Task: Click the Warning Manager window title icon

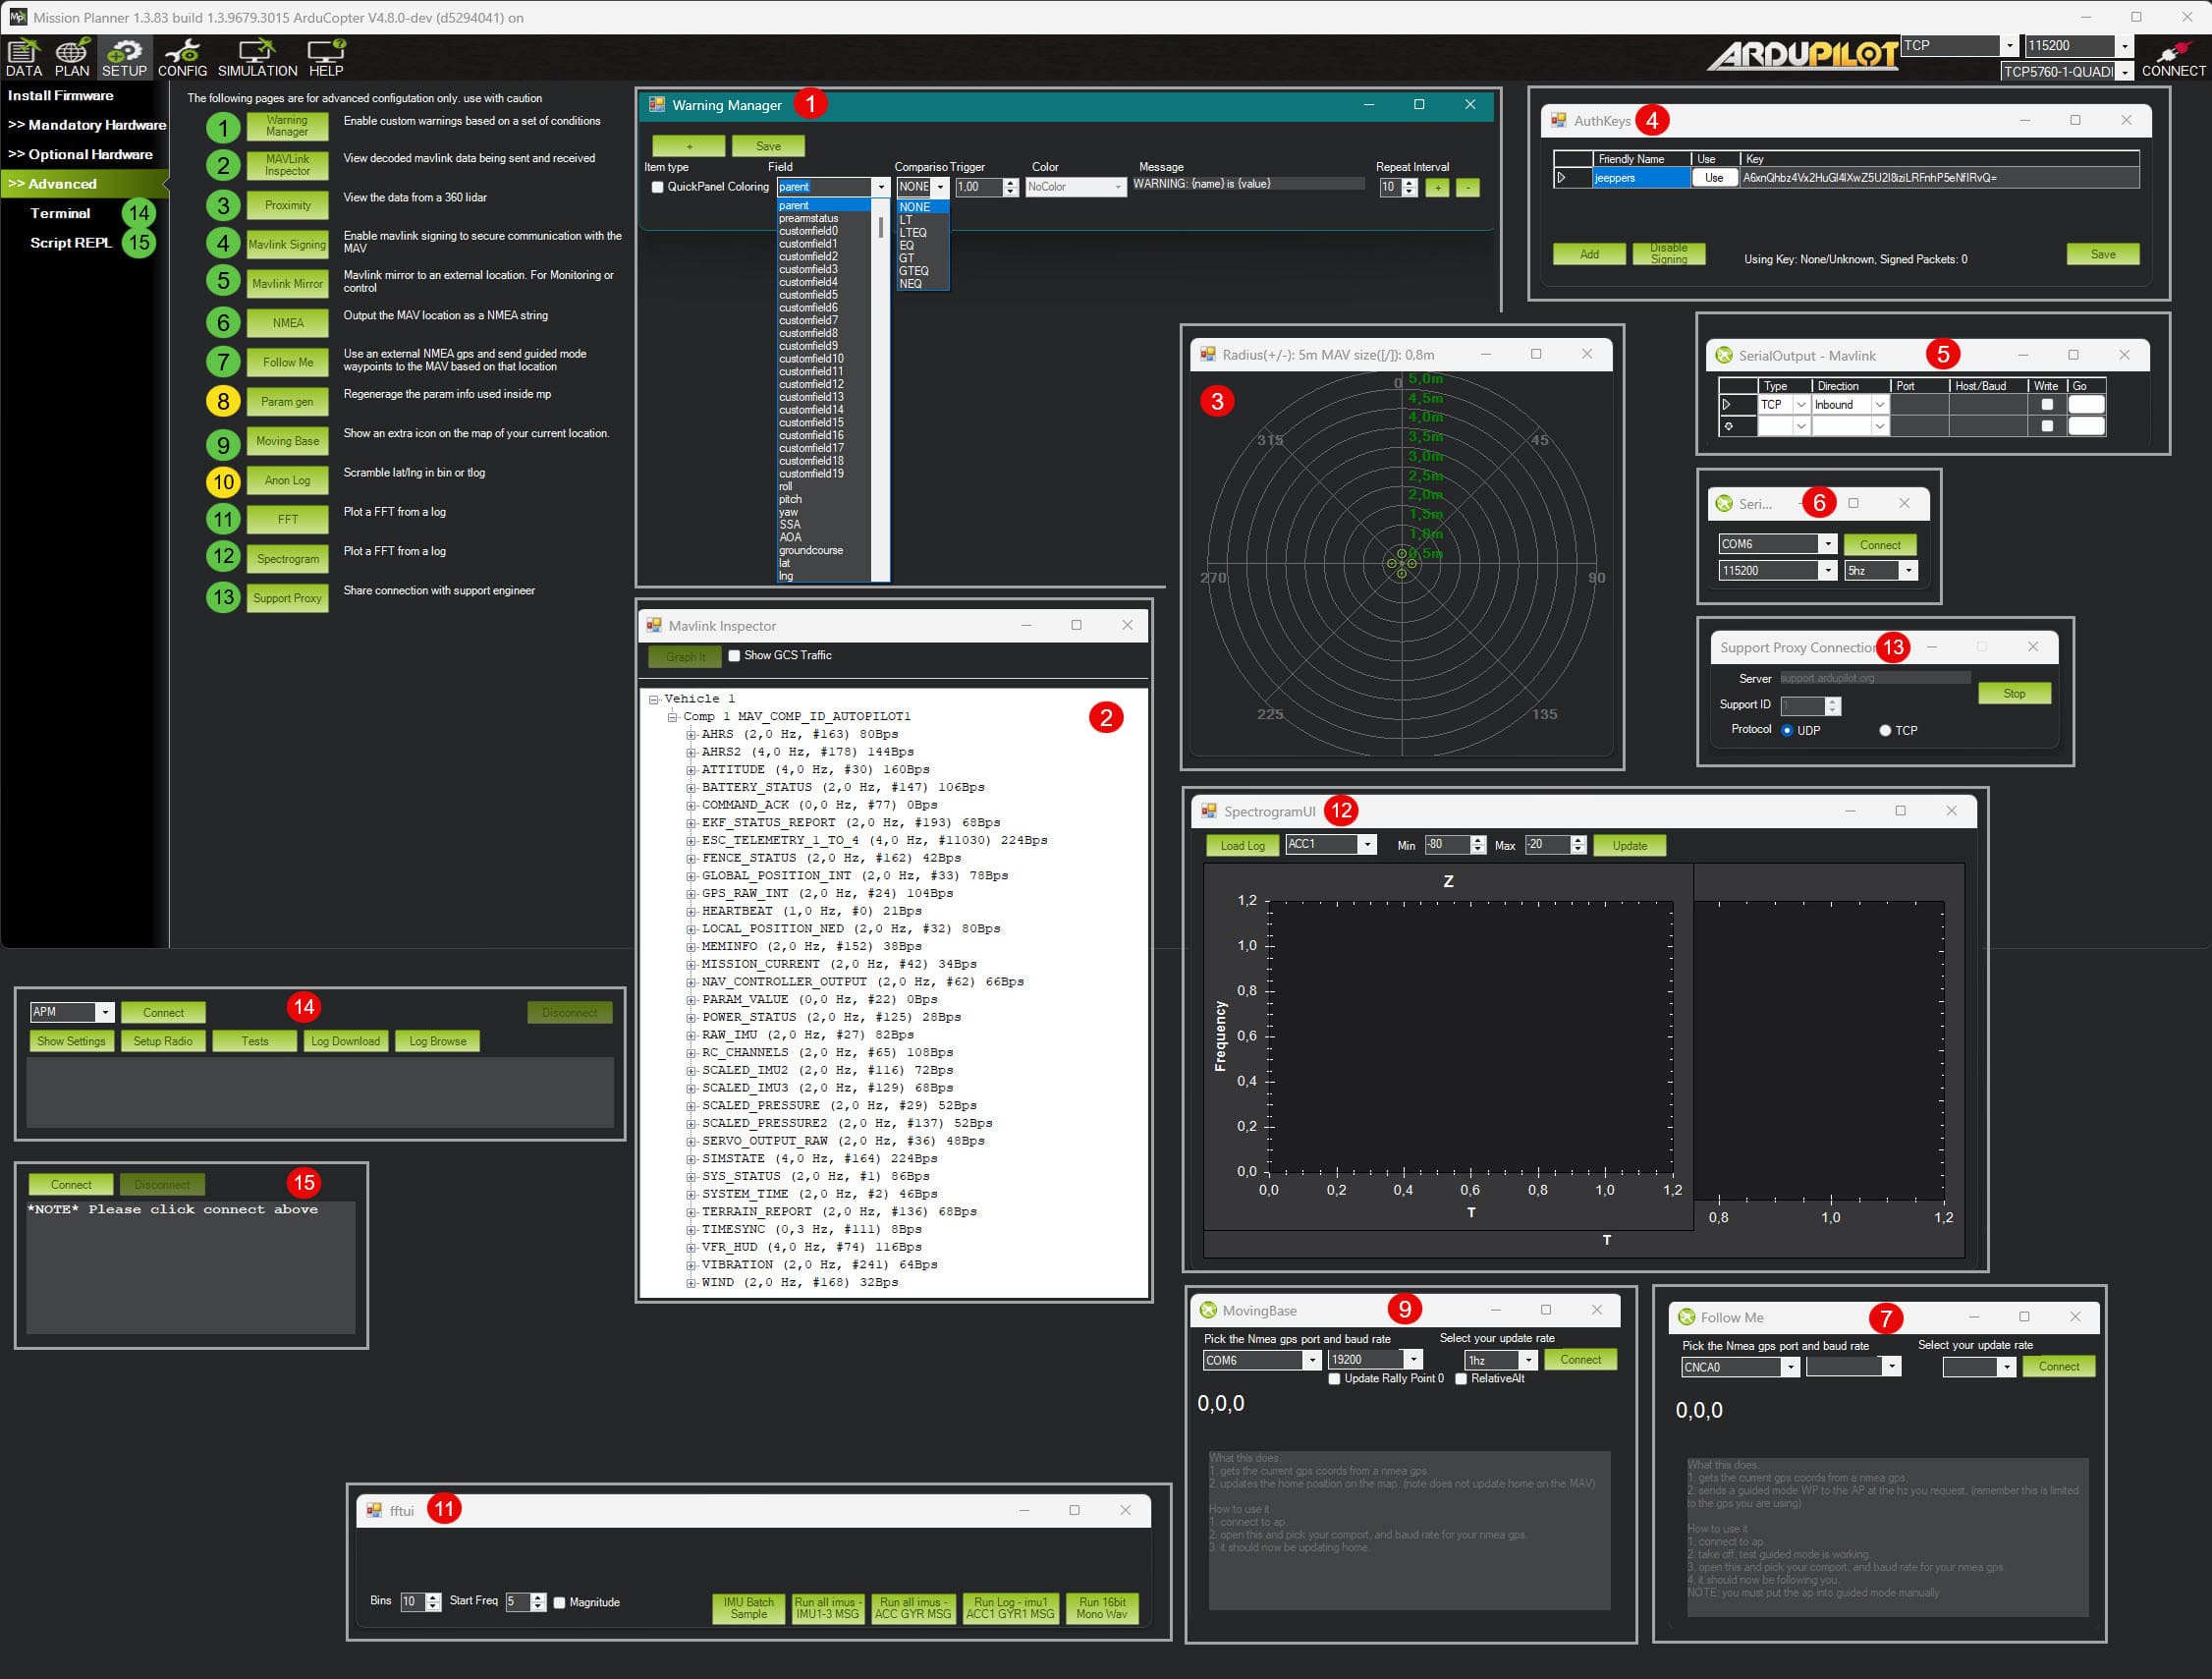Action: pyautogui.click(x=657, y=104)
